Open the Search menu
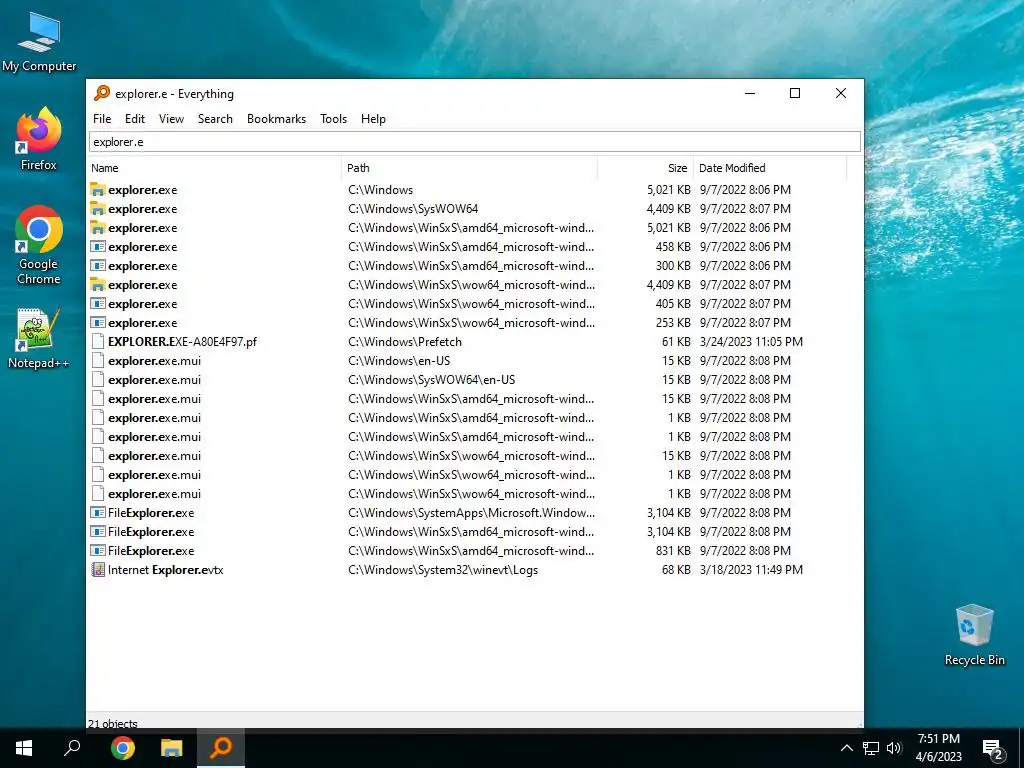 [215, 119]
